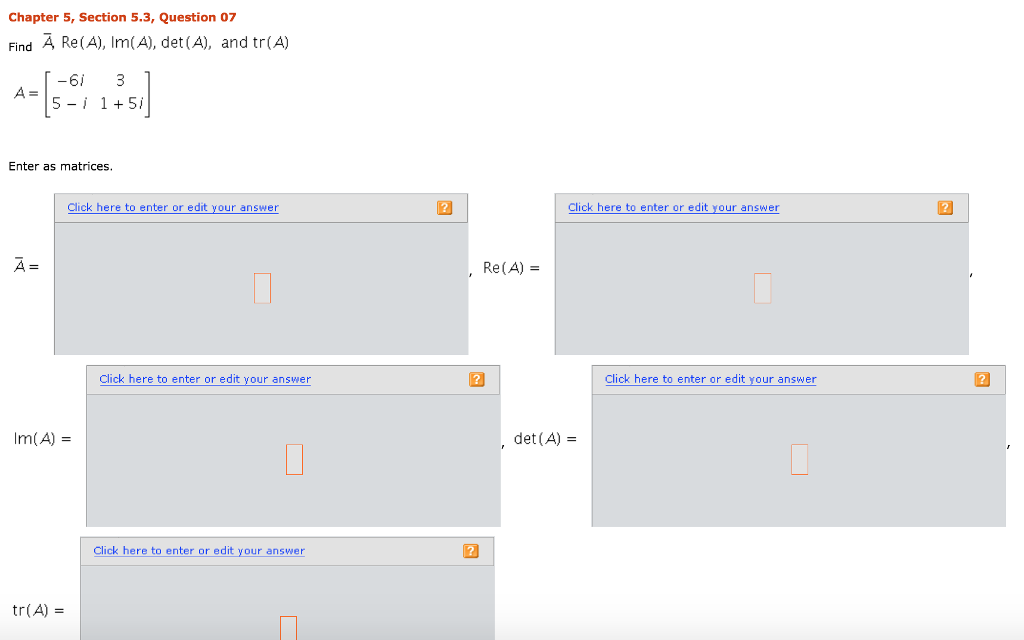Select the orange placeholder box for conjugate A
Viewport: 1024px width, 640px height.
coord(262,288)
